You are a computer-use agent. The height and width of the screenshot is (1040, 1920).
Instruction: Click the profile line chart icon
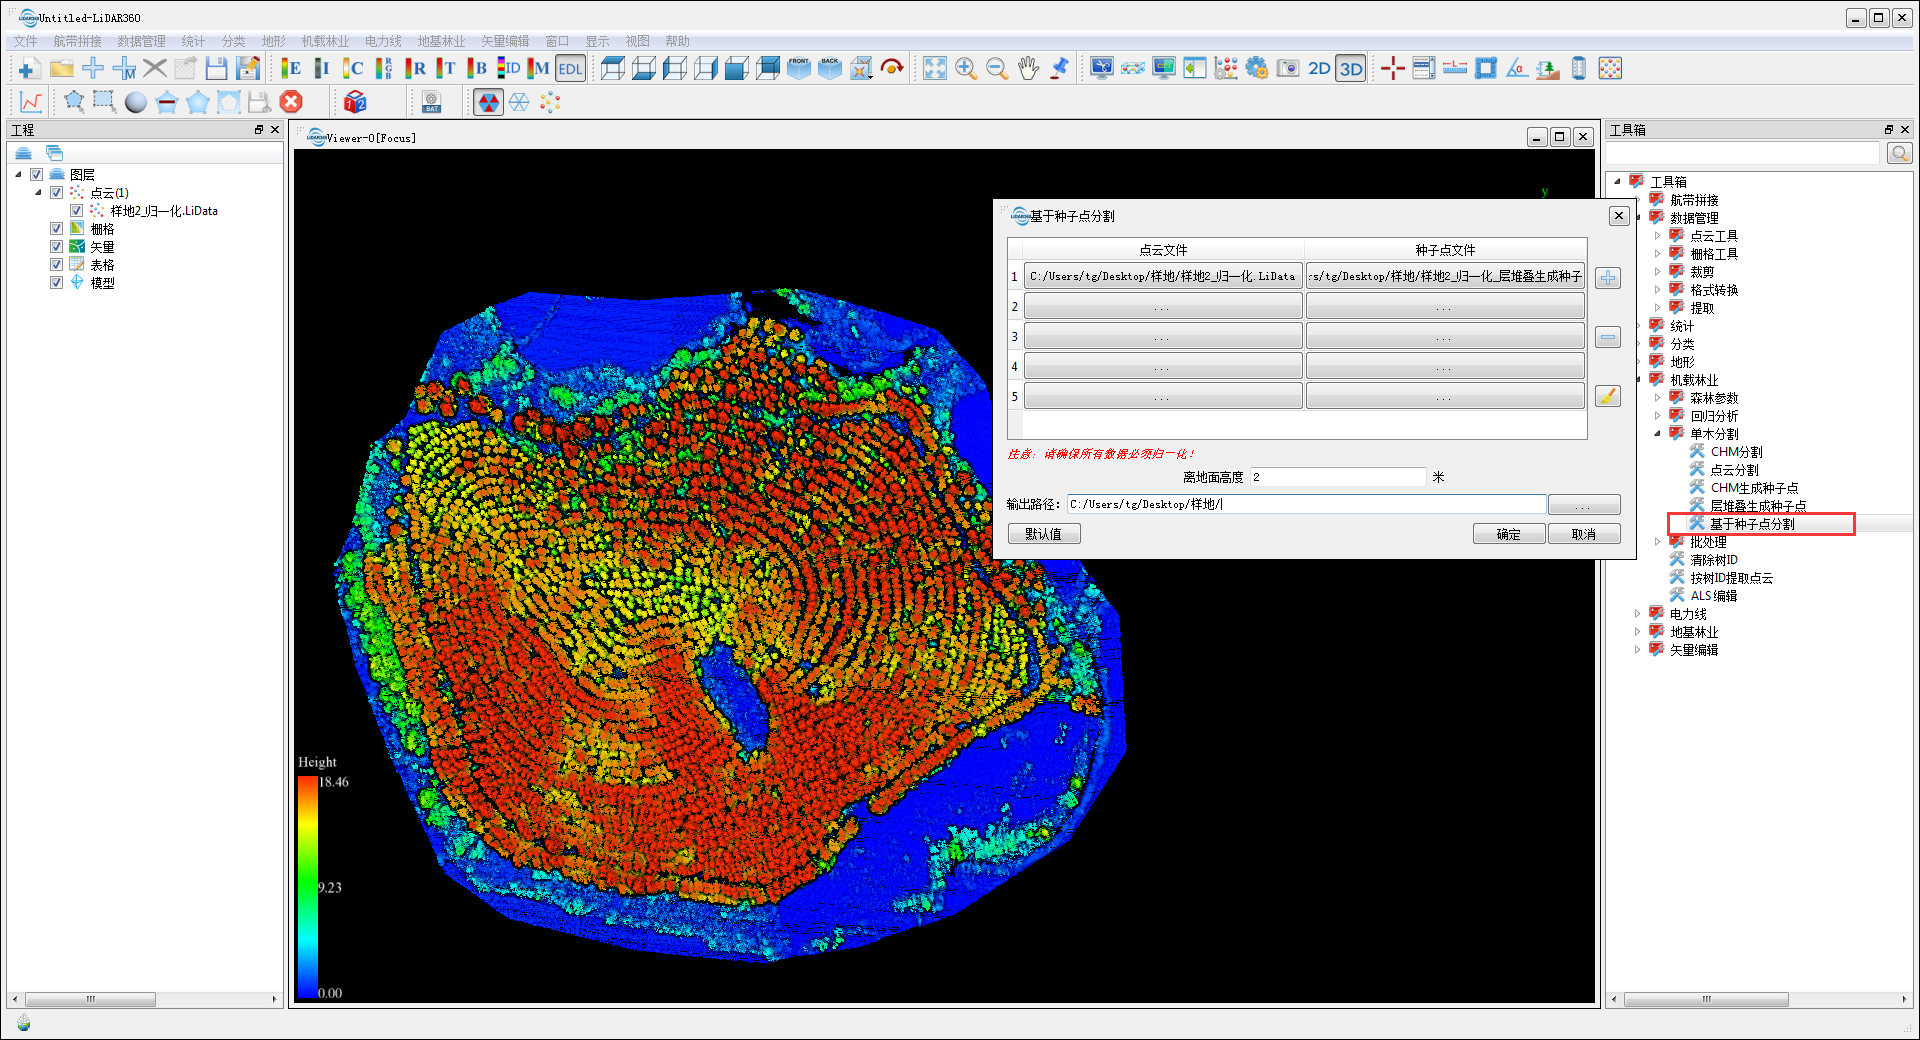coord(31,102)
